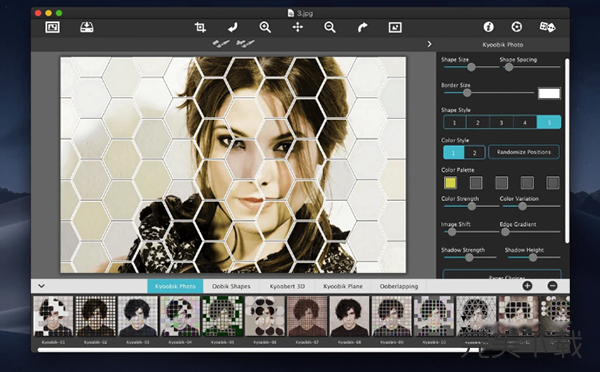Click the save-to-disk icon in the toolbar

(x=86, y=27)
